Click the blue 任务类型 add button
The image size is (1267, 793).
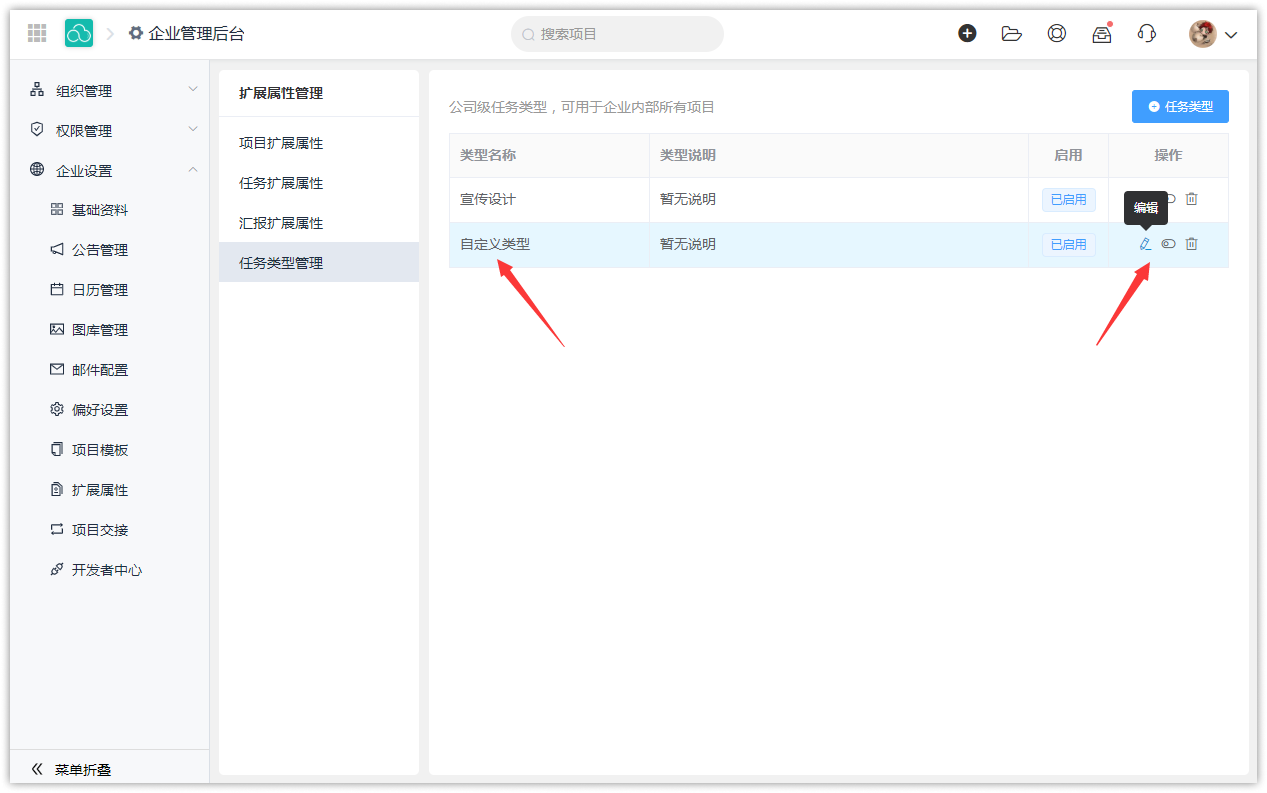(x=1180, y=106)
